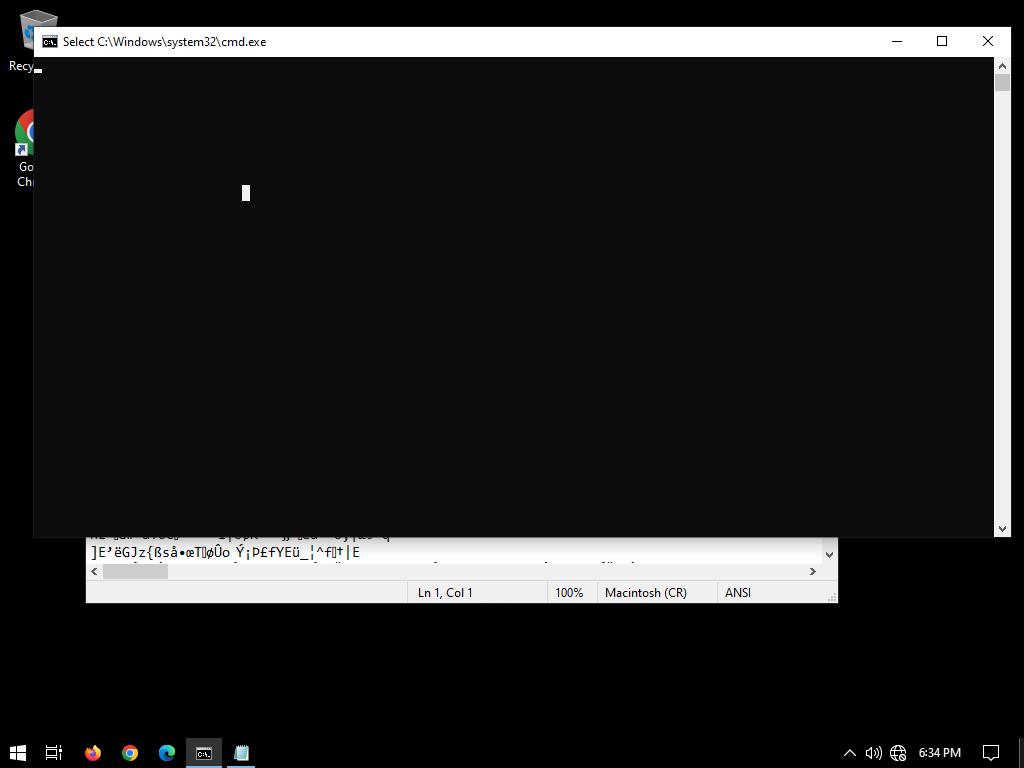Expand the hidden system tray icons chevron
This screenshot has width=1024, height=768.
(850, 753)
